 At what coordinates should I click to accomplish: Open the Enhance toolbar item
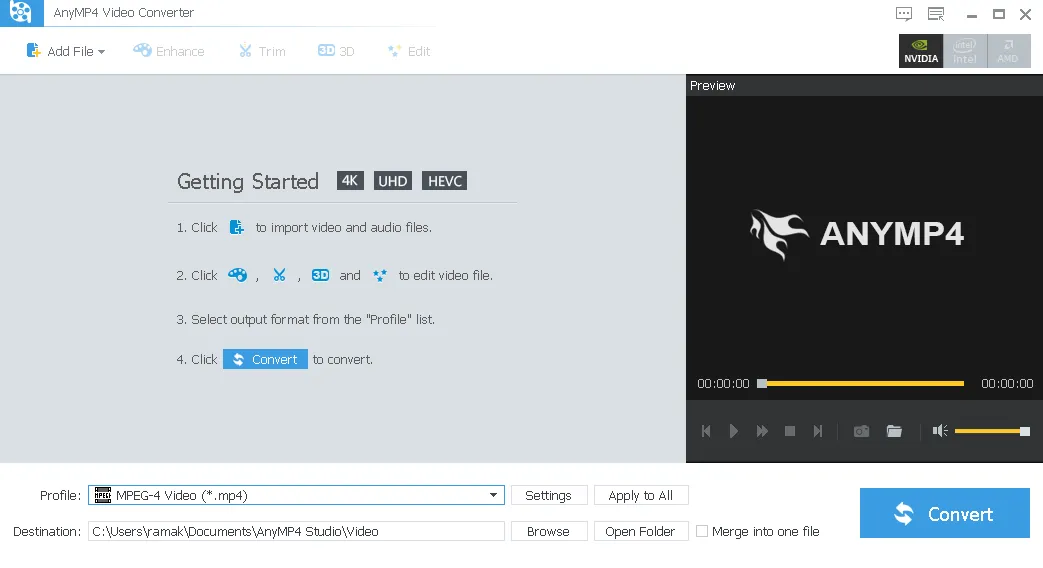[x=168, y=51]
